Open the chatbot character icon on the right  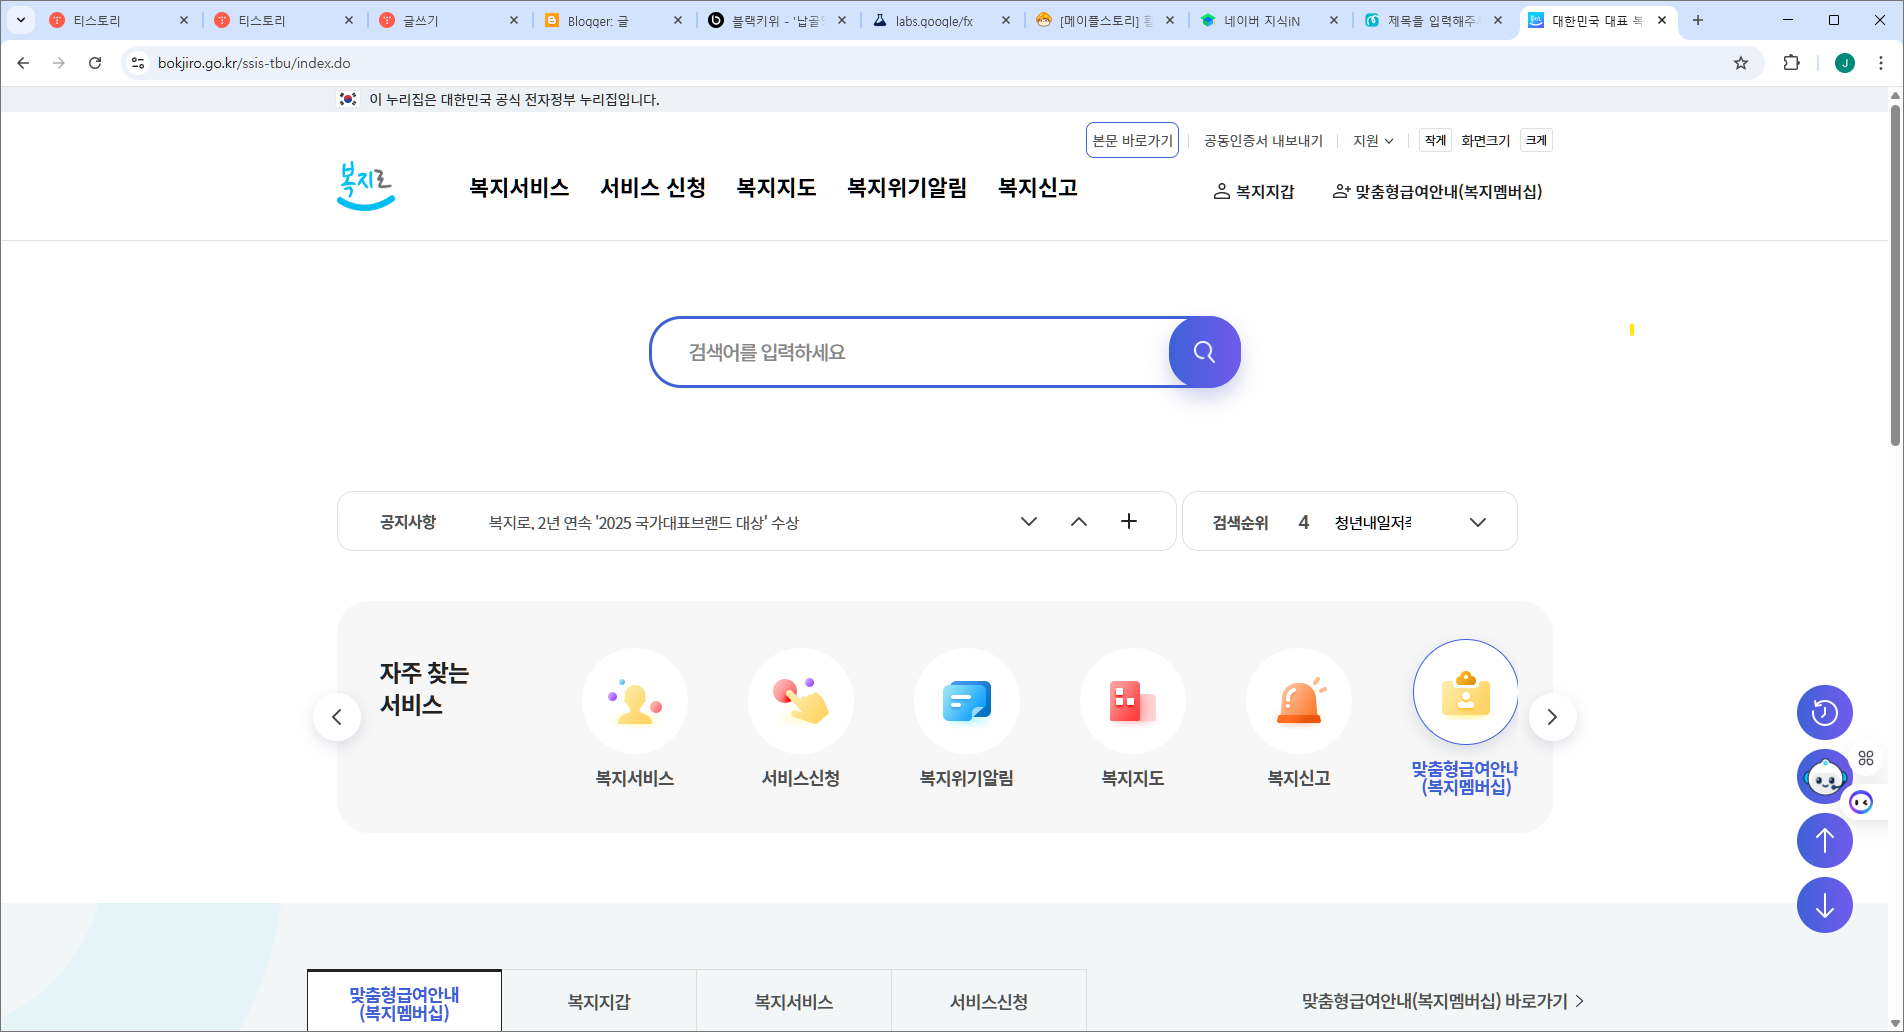[x=1823, y=777]
